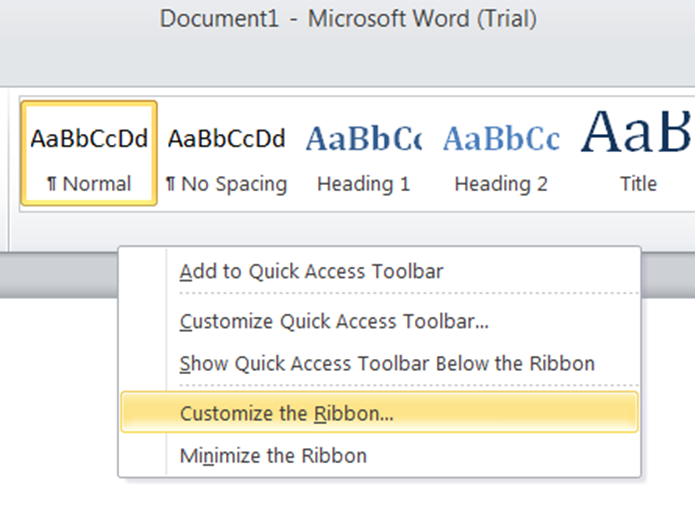Apply the Heading 1 style

tap(363, 153)
